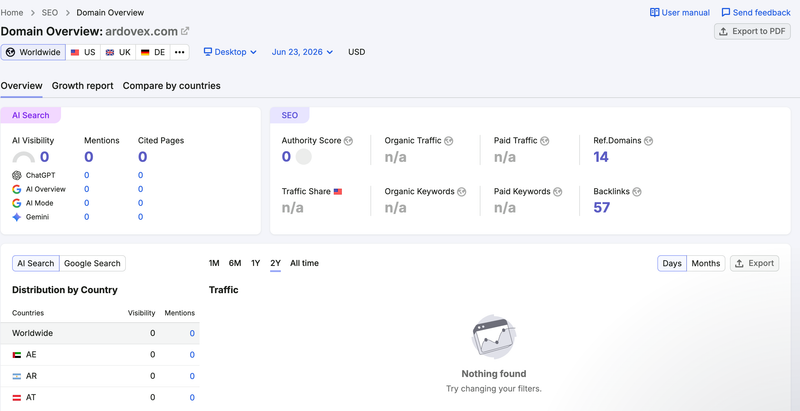Click the Google icon beside AI Overview
This screenshot has width=800, height=411.
tap(17, 189)
